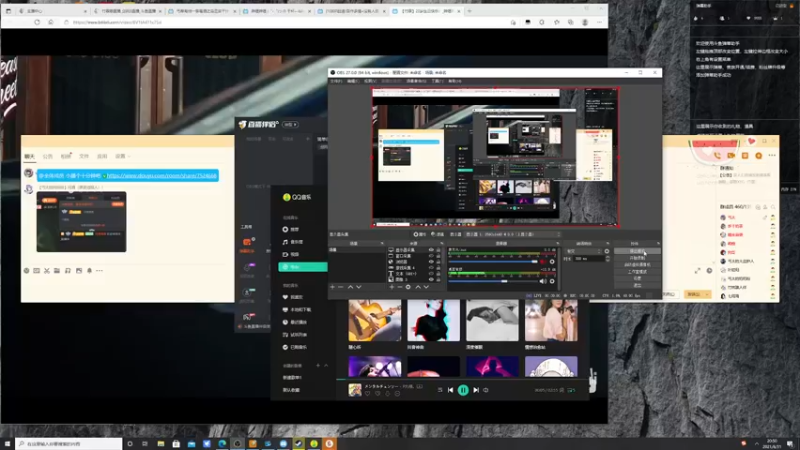The image size is (800, 450).
Task: Open the Scenes dock menu arrow in OBS
Action: click(x=382, y=243)
